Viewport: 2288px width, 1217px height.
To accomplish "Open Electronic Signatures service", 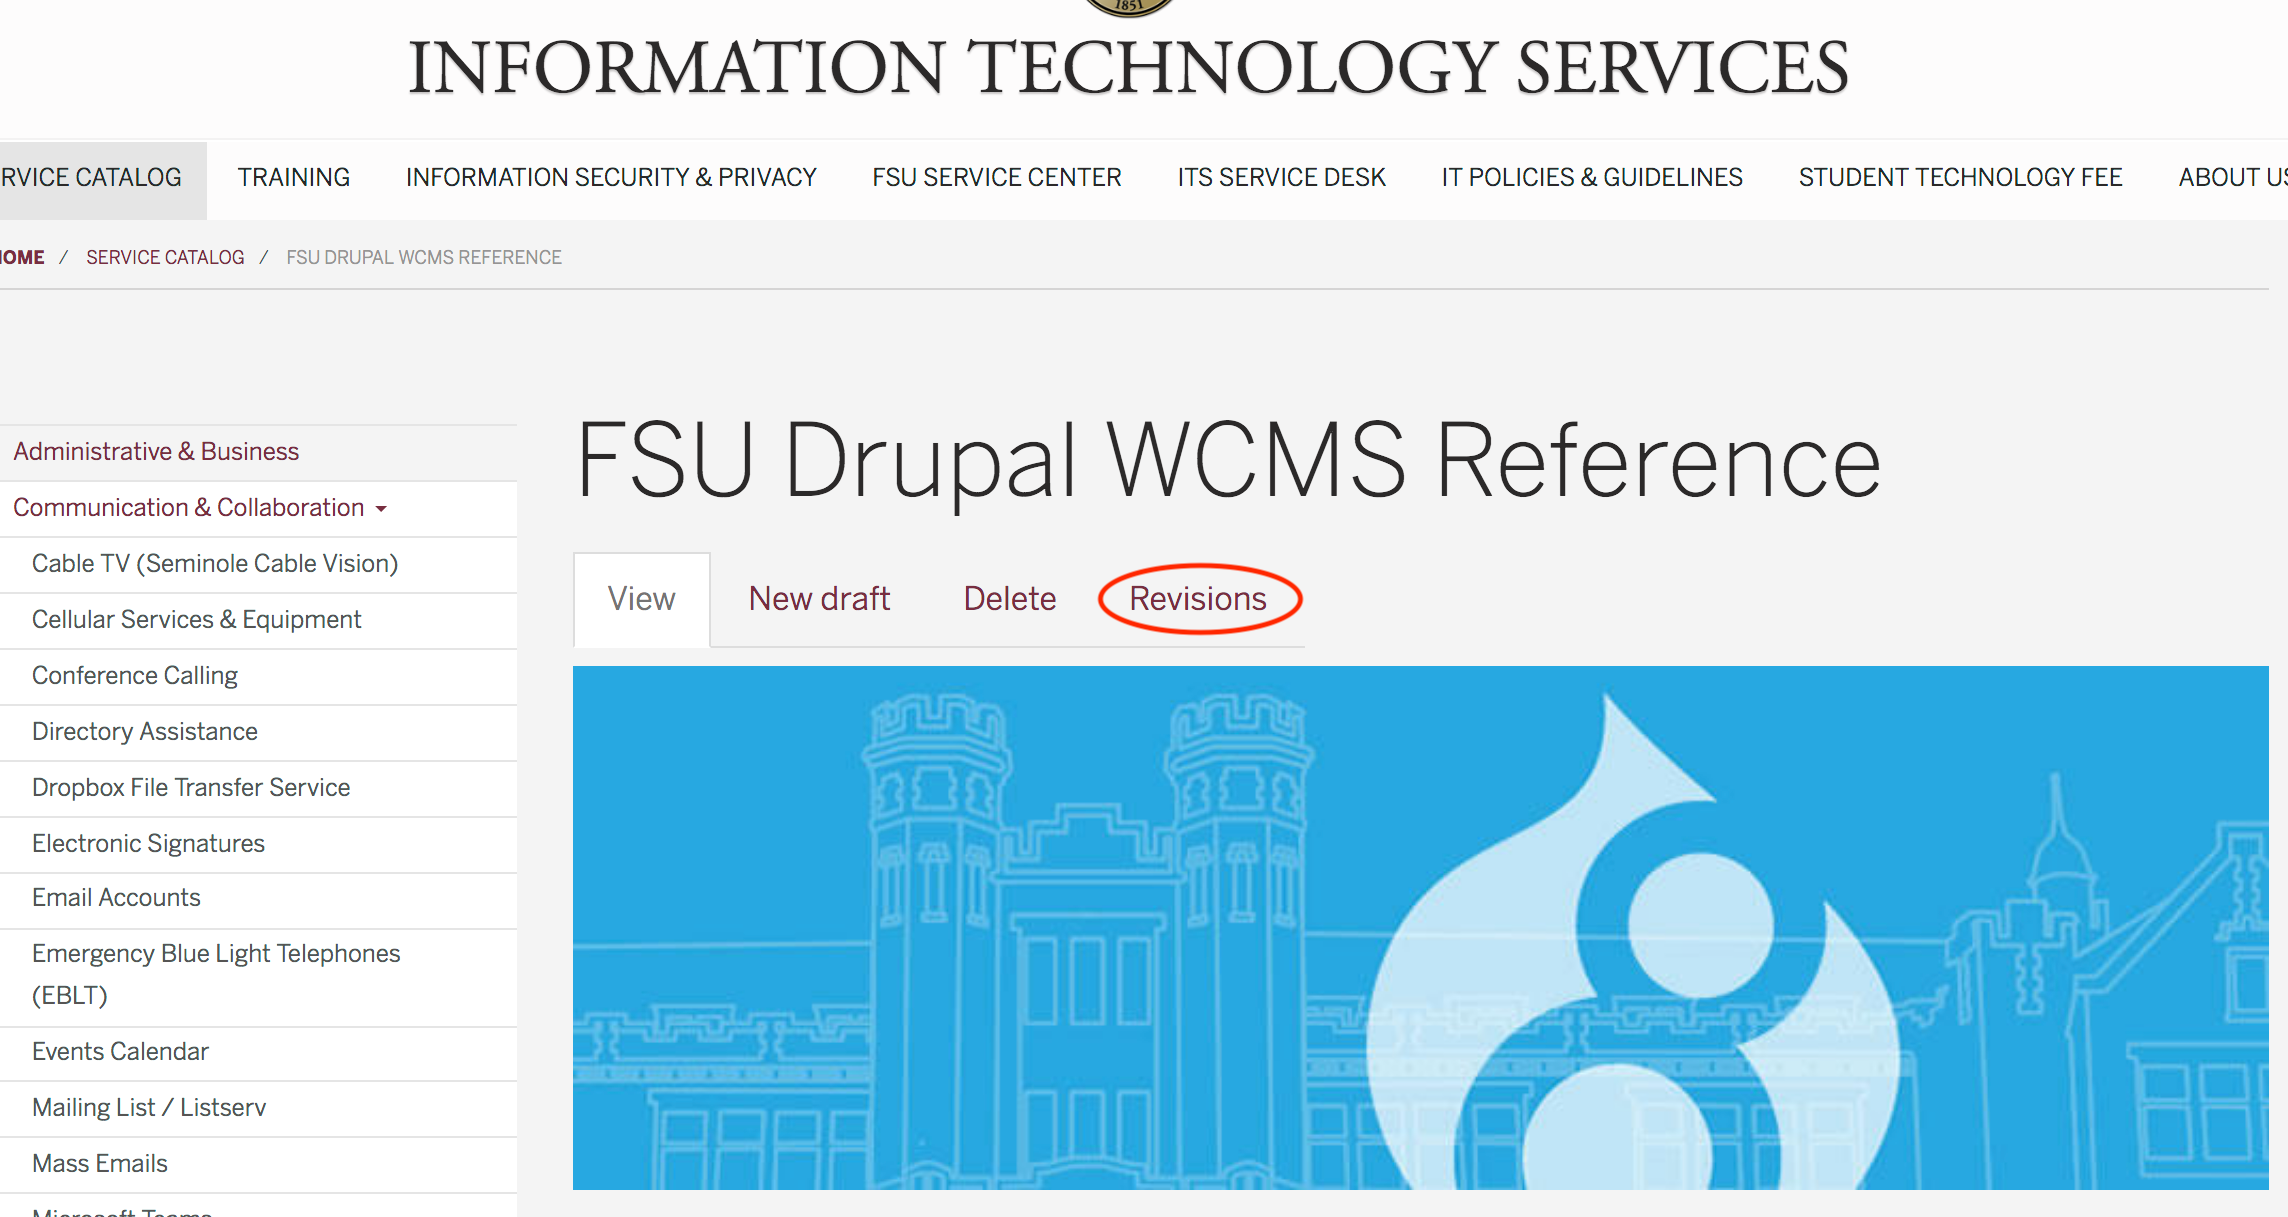I will pos(148,844).
